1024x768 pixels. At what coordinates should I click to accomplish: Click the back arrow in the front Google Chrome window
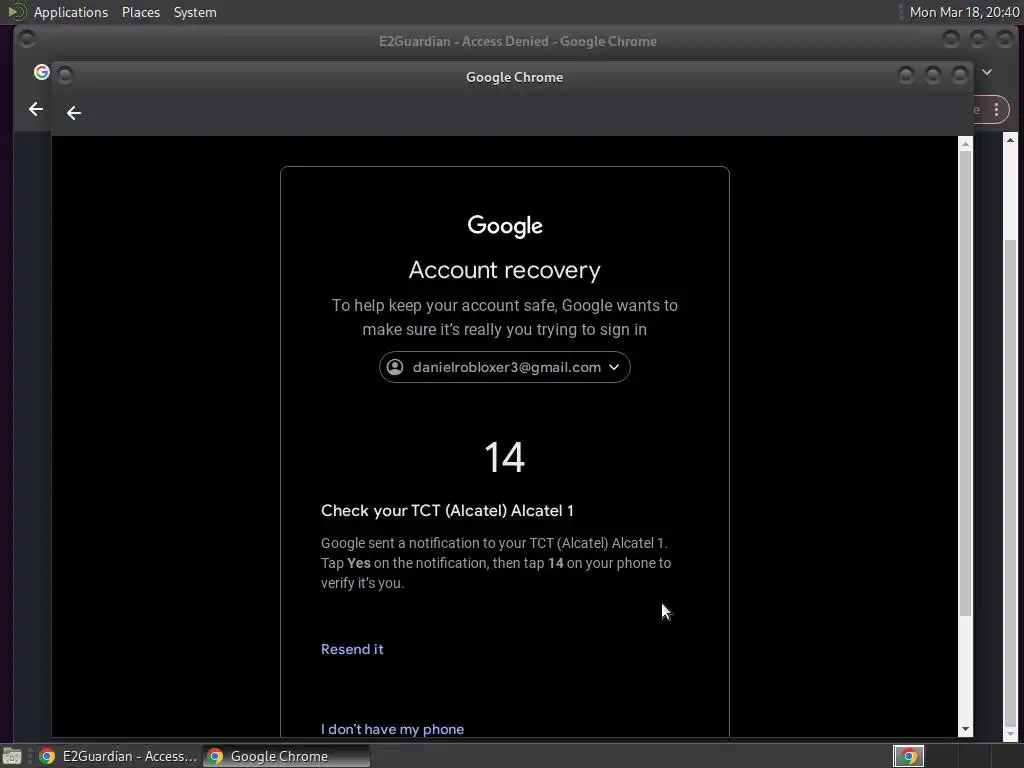coord(74,113)
